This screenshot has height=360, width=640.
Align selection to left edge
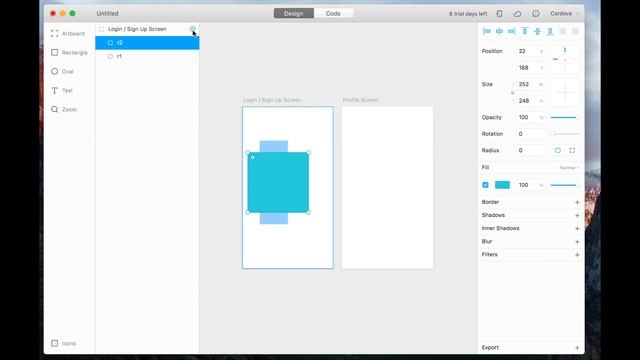[x=487, y=31]
